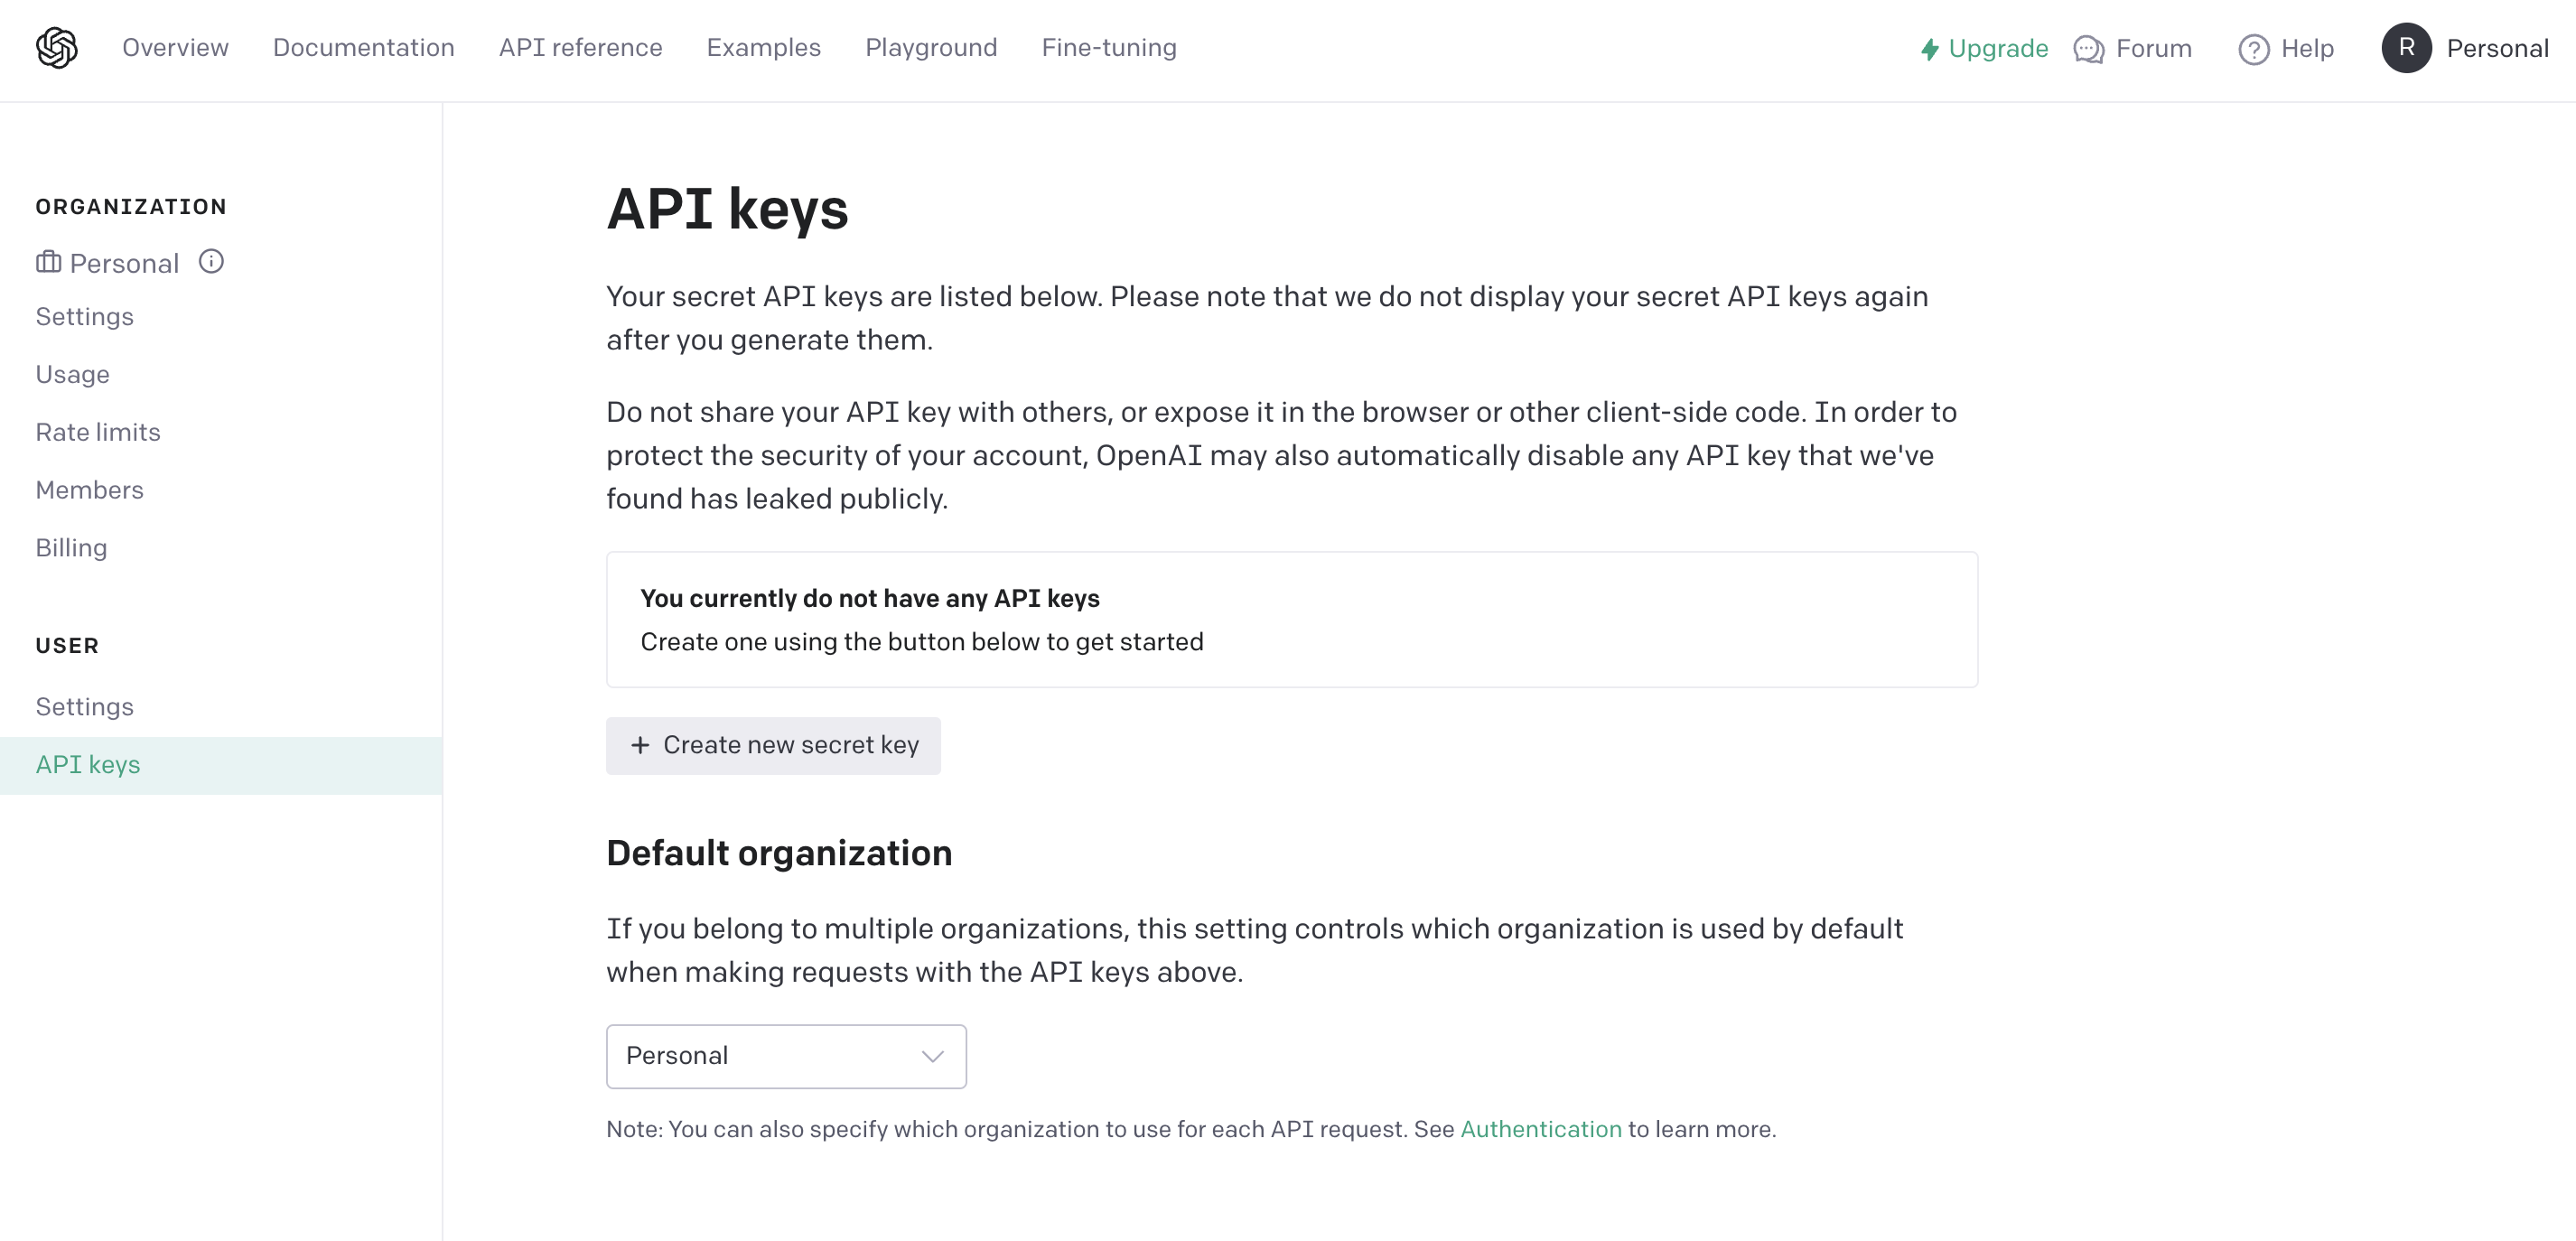This screenshot has width=2576, height=1241.
Task: Click the OpenAI logo icon
Action: (x=58, y=48)
